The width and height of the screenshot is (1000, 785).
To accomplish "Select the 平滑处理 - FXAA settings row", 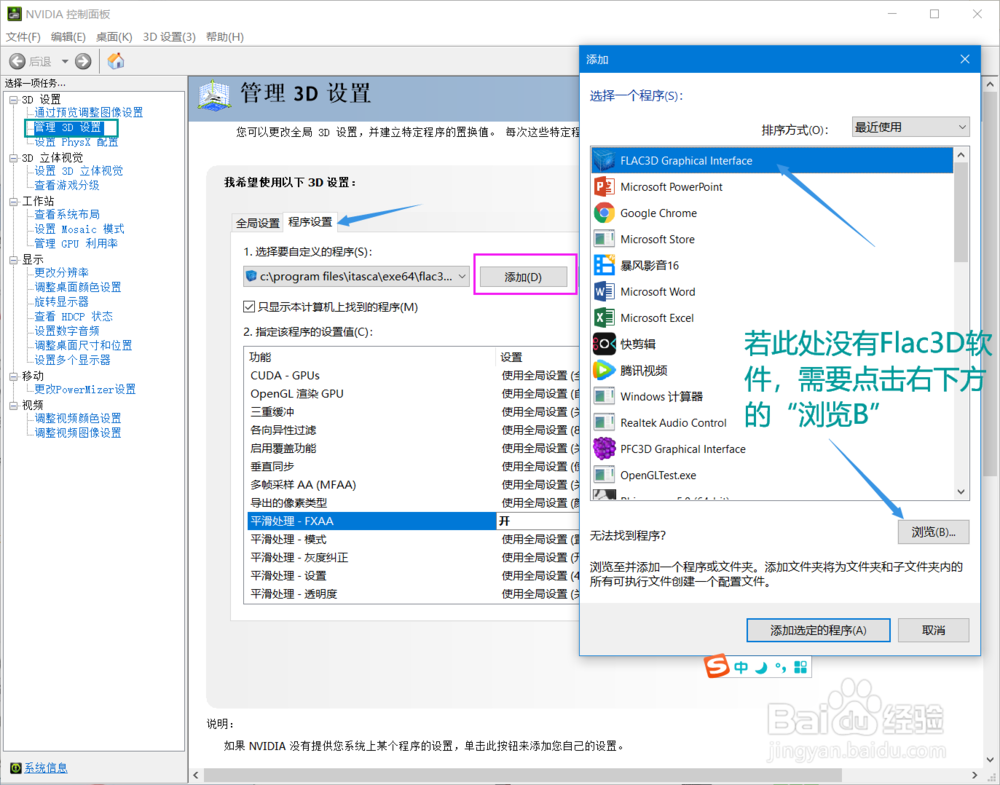I will coord(413,521).
